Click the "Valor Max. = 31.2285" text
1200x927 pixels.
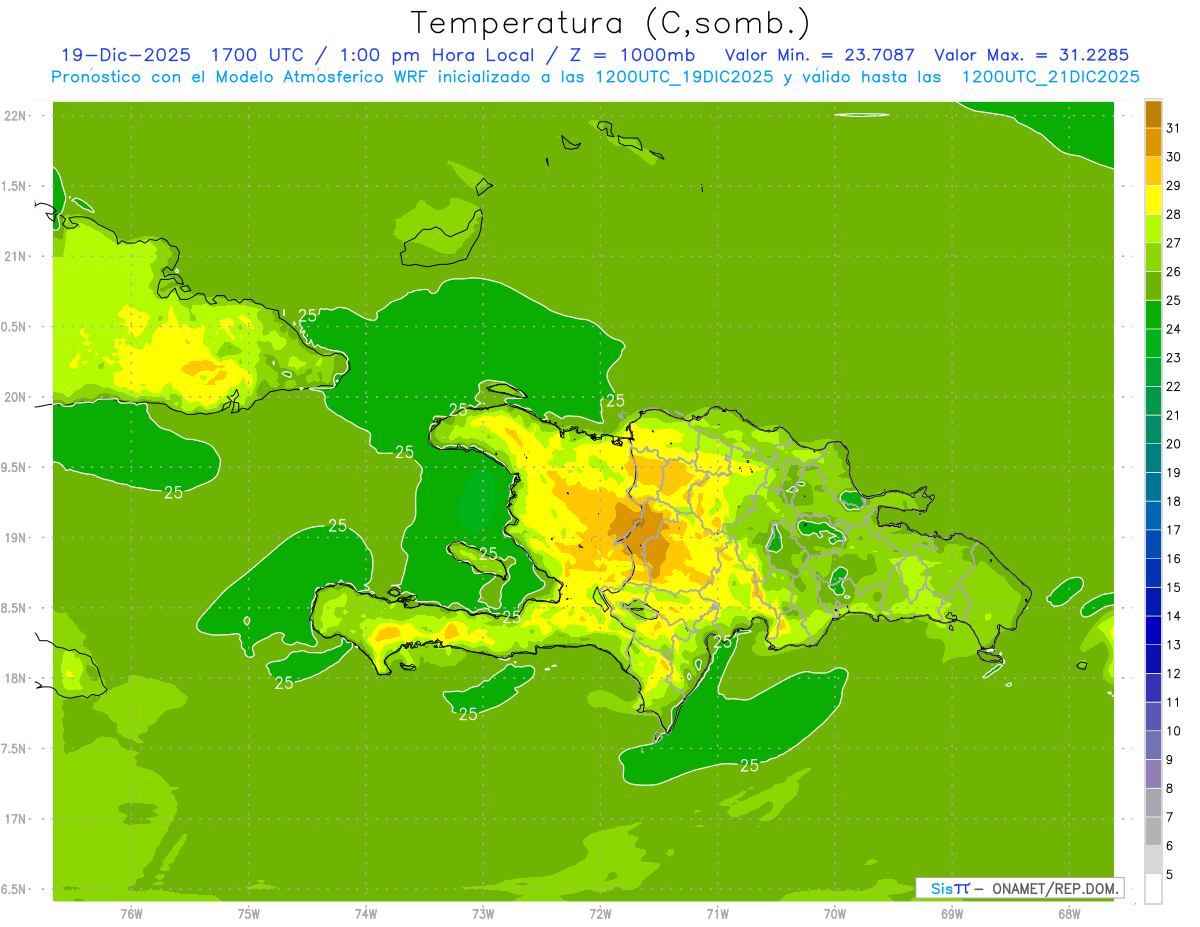pos(1031,55)
